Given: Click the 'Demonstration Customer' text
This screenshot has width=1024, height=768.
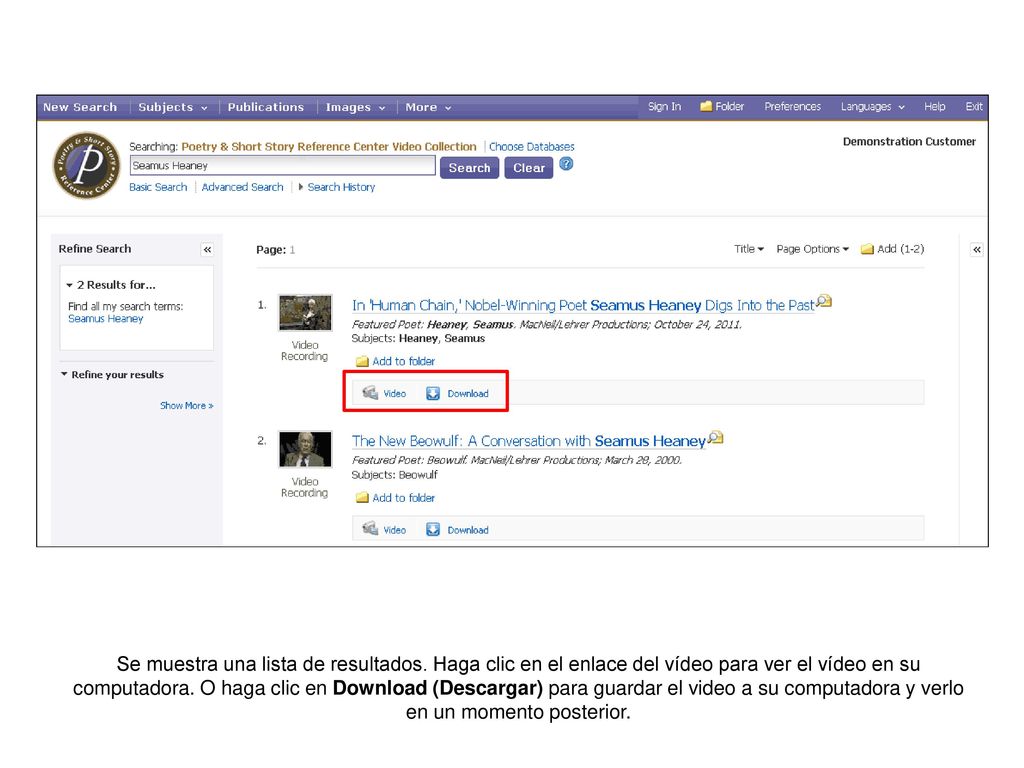Looking at the screenshot, I should click(x=909, y=142).
